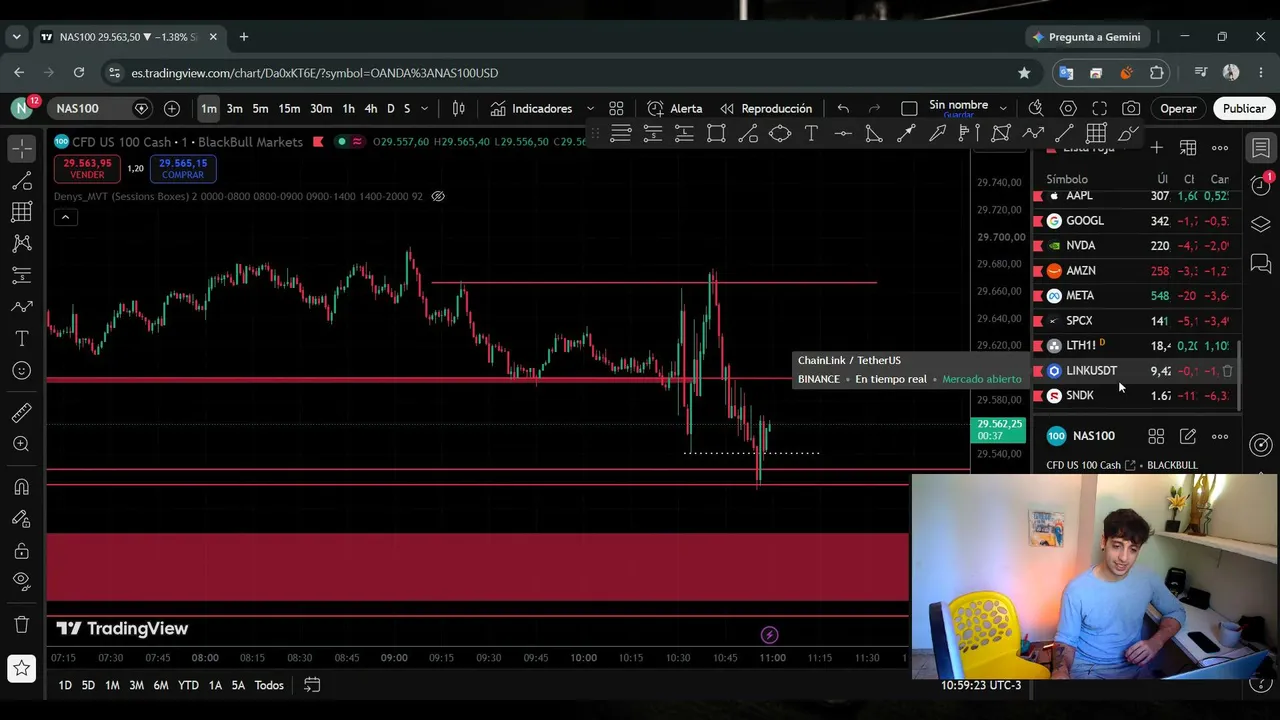This screenshot has width=1280, height=720.
Task: Select the brush drawing tool in left sidebar
Action: 22,307
